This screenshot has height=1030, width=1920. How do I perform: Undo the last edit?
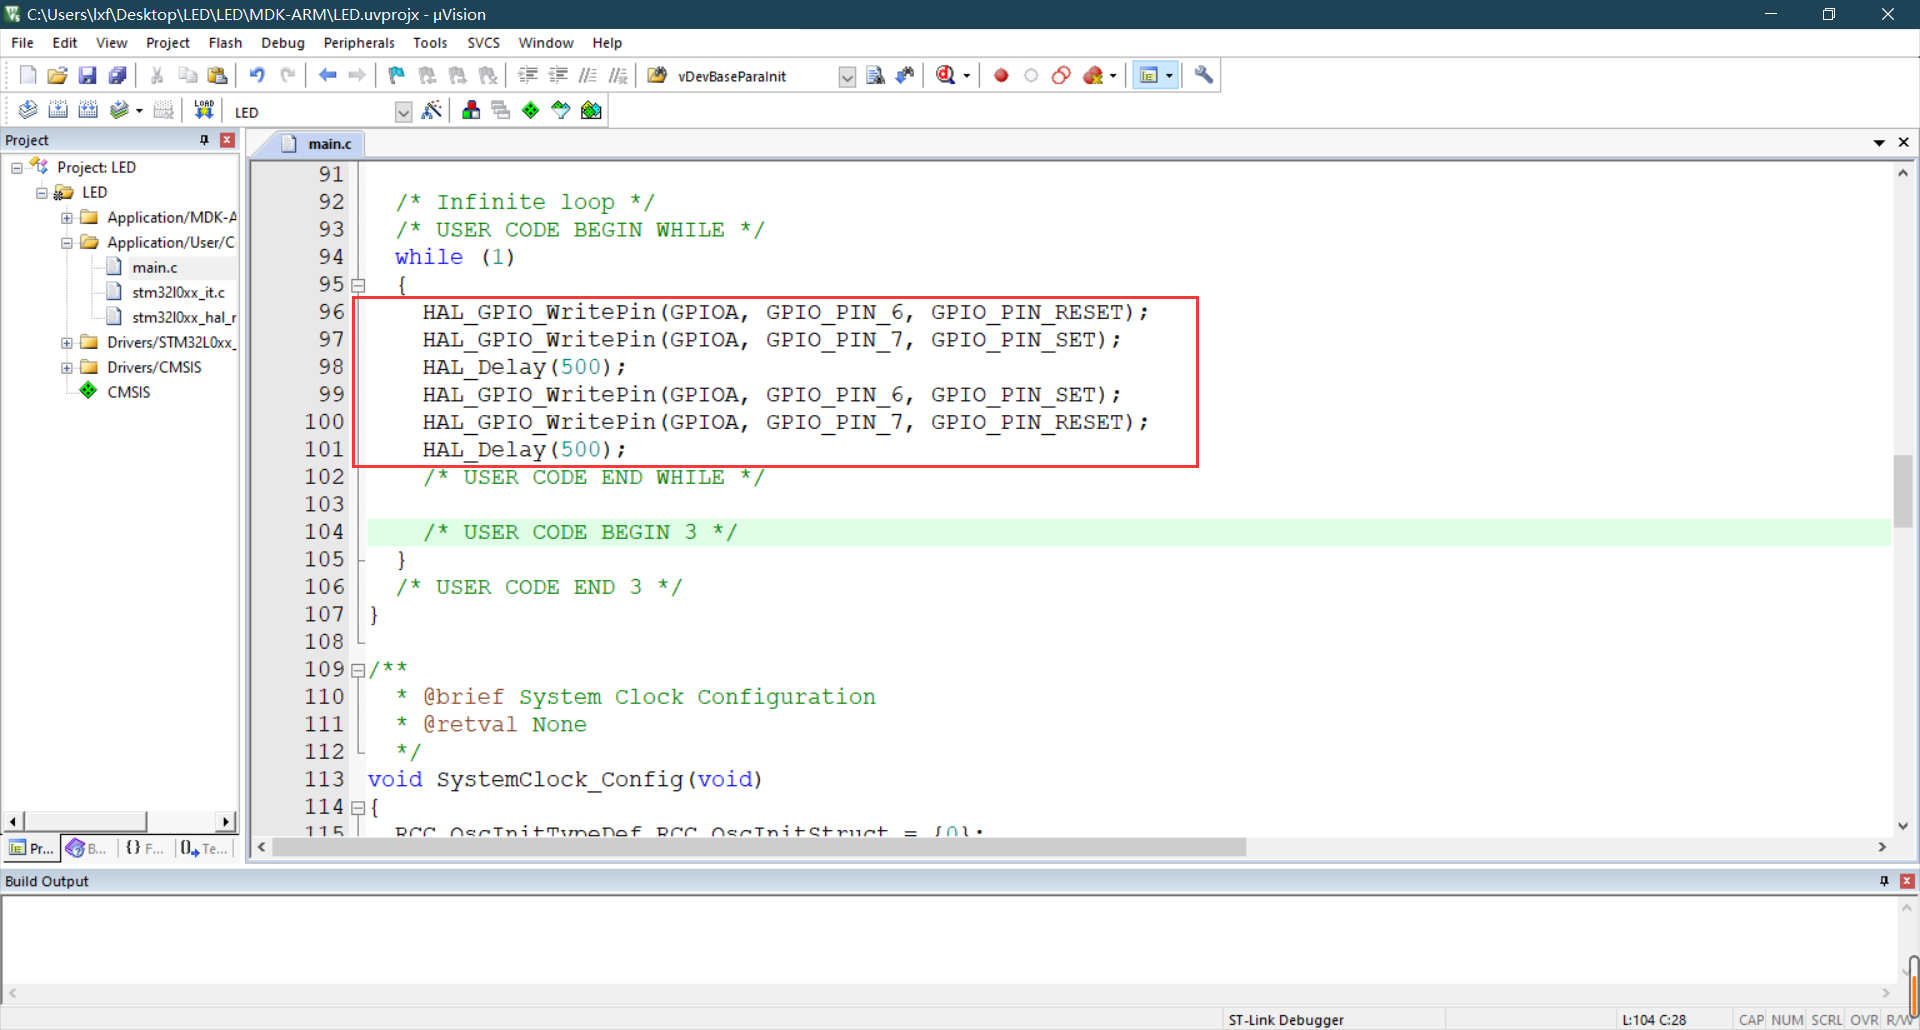coord(257,75)
